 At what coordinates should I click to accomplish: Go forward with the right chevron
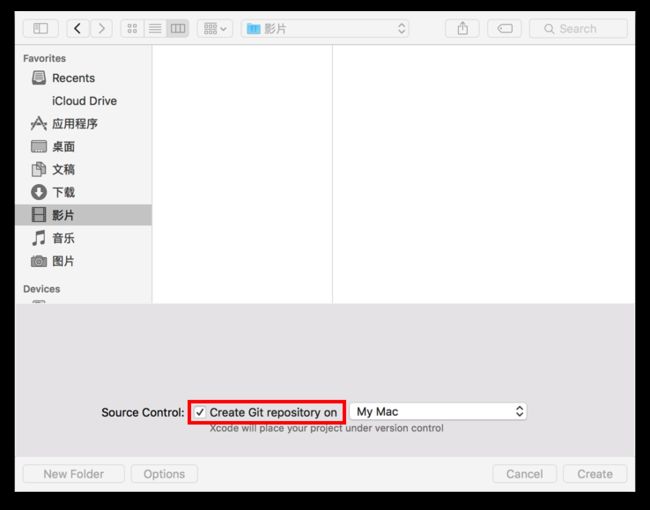[101, 29]
